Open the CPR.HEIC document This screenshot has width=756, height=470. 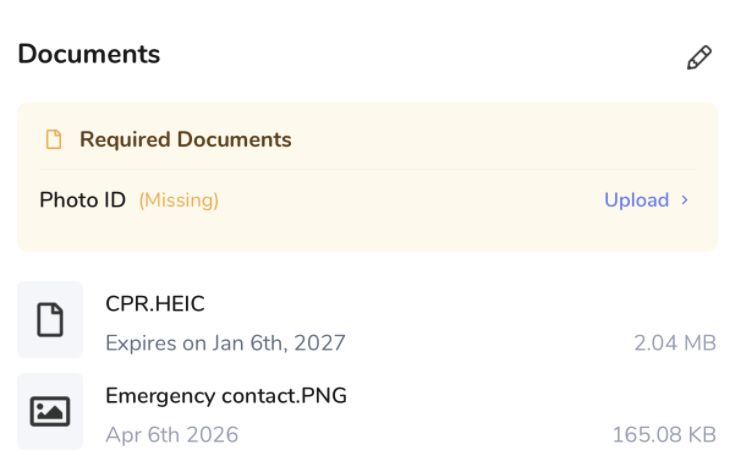coord(155,303)
